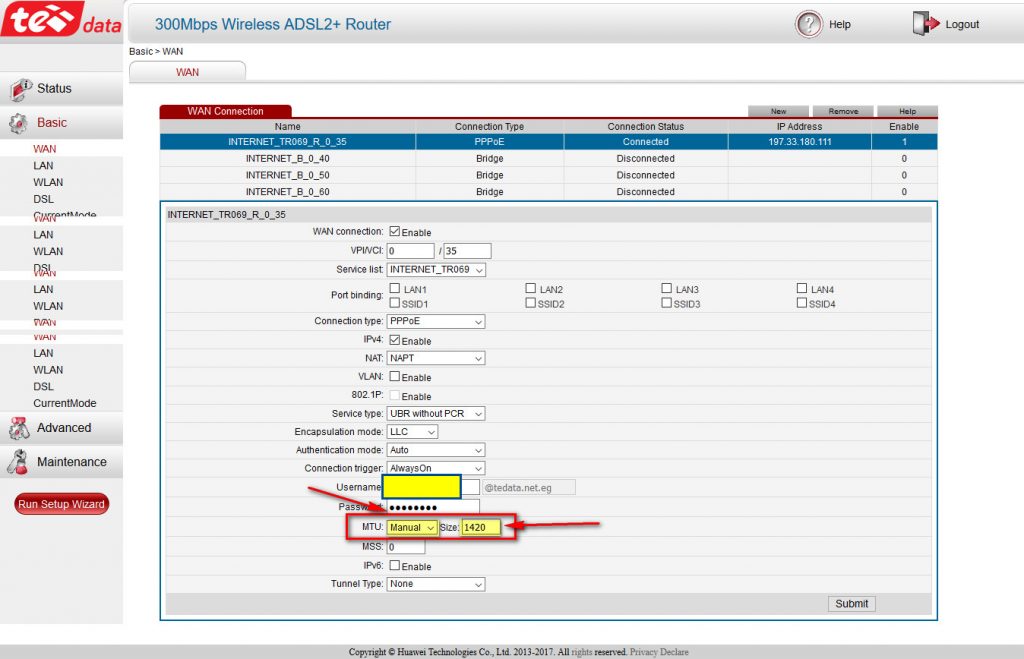Click the Username input field
Viewport: 1024px width, 659px height.
[431, 487]
